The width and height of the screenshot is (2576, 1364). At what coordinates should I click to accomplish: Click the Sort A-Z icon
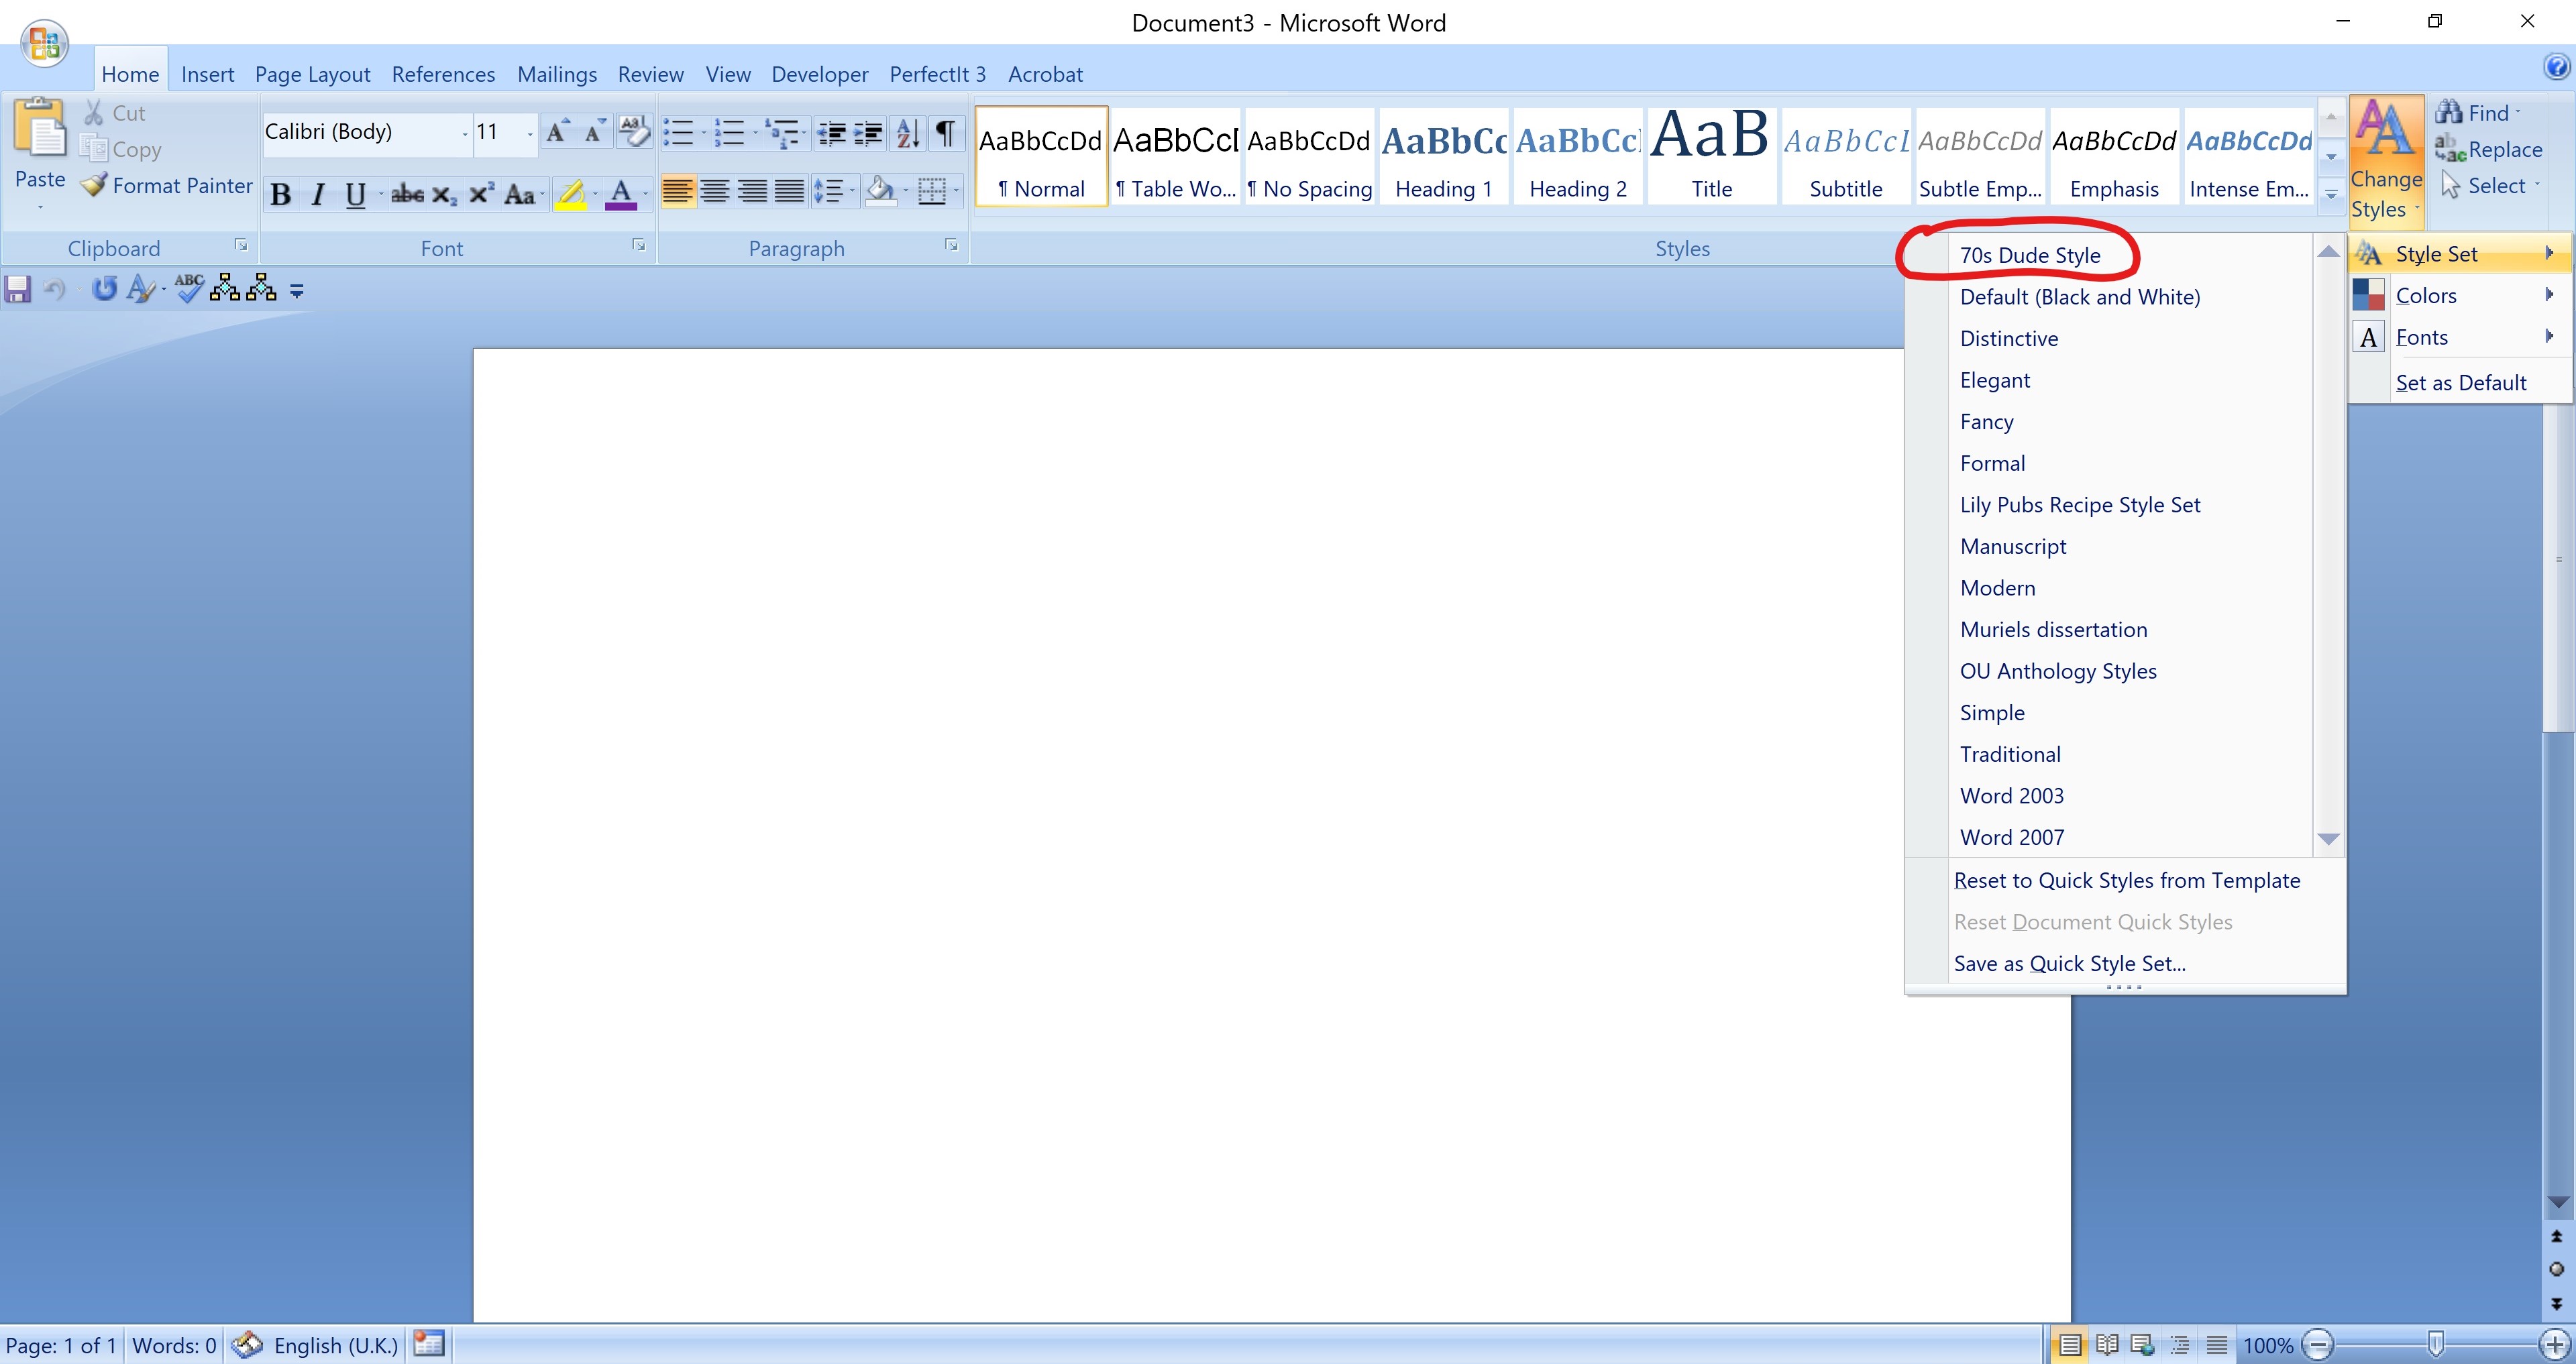(x=908, y=133)
